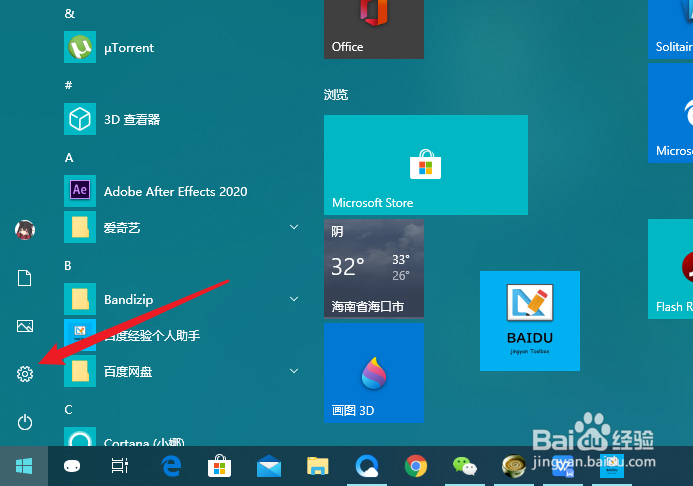Open the blue Q cloud browser on taskbar
Viewport: 693px width, 486px height.
[367, 466]
